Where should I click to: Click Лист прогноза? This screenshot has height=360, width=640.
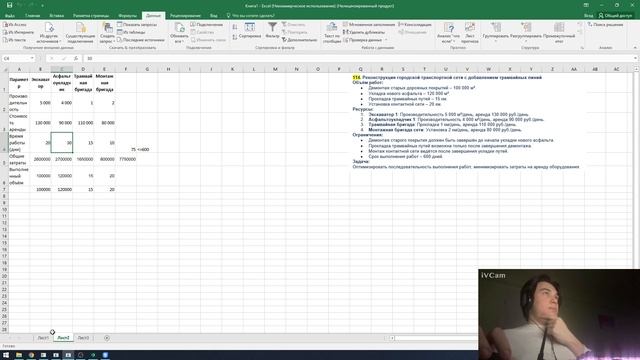pos(470,33)
